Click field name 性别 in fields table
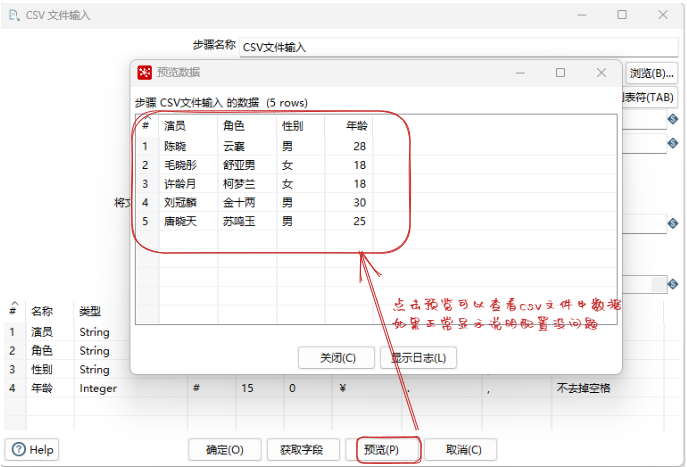 coord(42,369)
